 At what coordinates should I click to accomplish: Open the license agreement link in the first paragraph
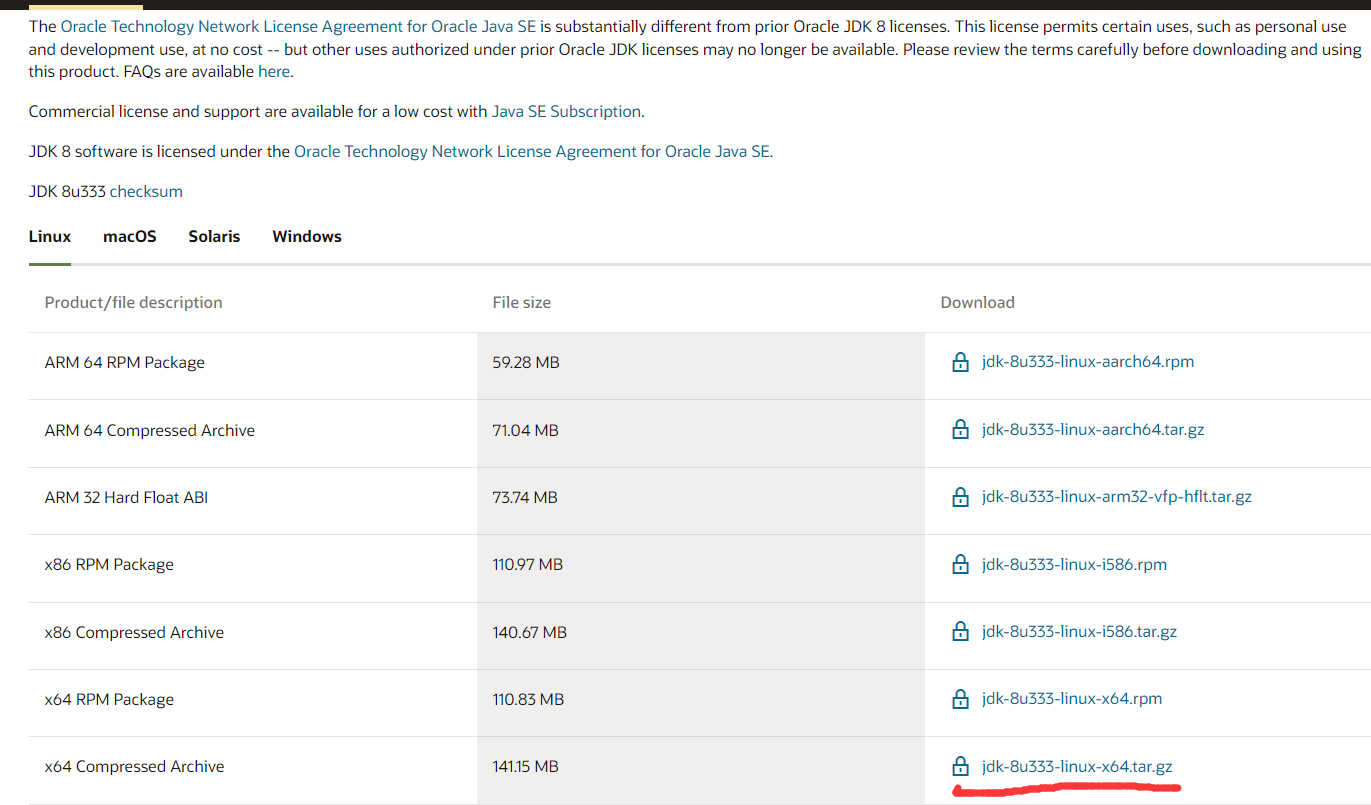(x=299, y=26)
